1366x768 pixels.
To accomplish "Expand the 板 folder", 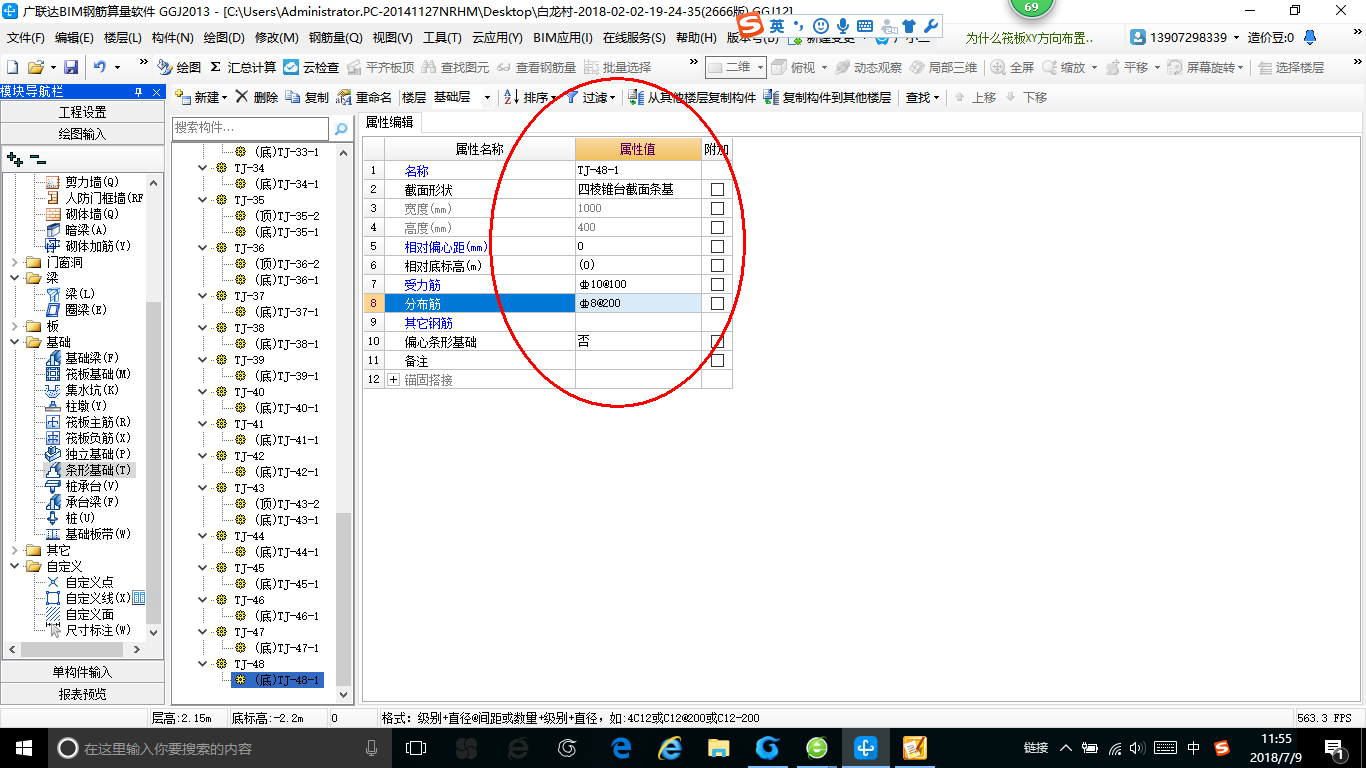I will pyautogui.click(x=14, y=326).
